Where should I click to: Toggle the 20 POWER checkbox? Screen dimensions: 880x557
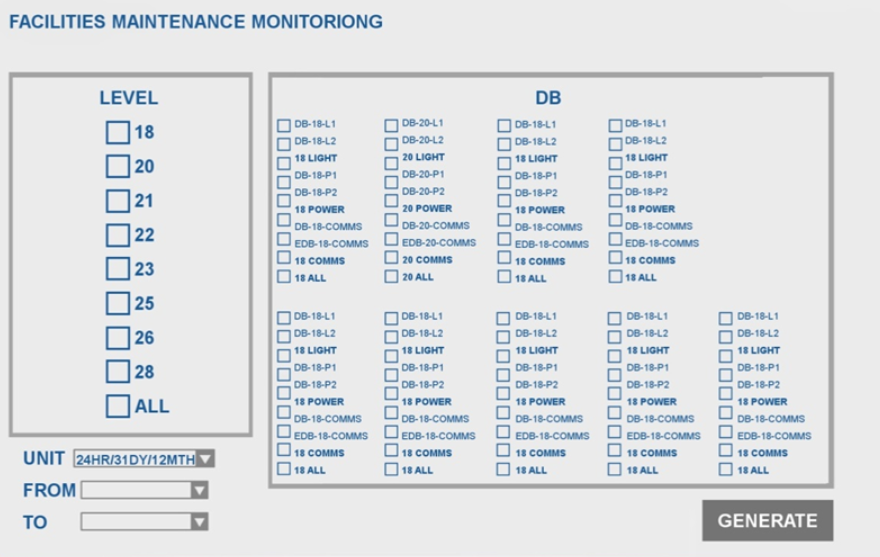coord(392,209)
